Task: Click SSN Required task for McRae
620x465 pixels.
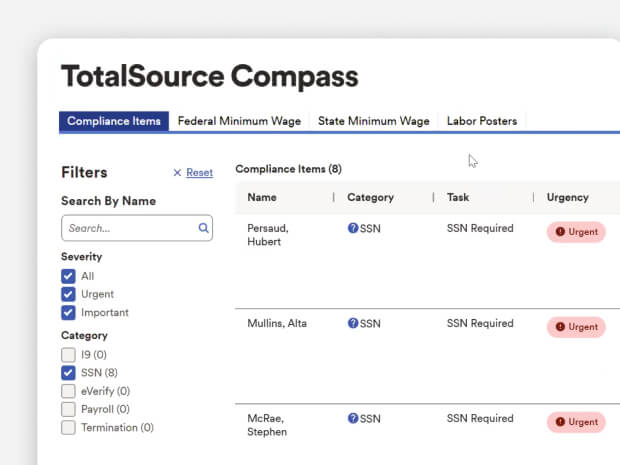Action: (x=480, y=418)
